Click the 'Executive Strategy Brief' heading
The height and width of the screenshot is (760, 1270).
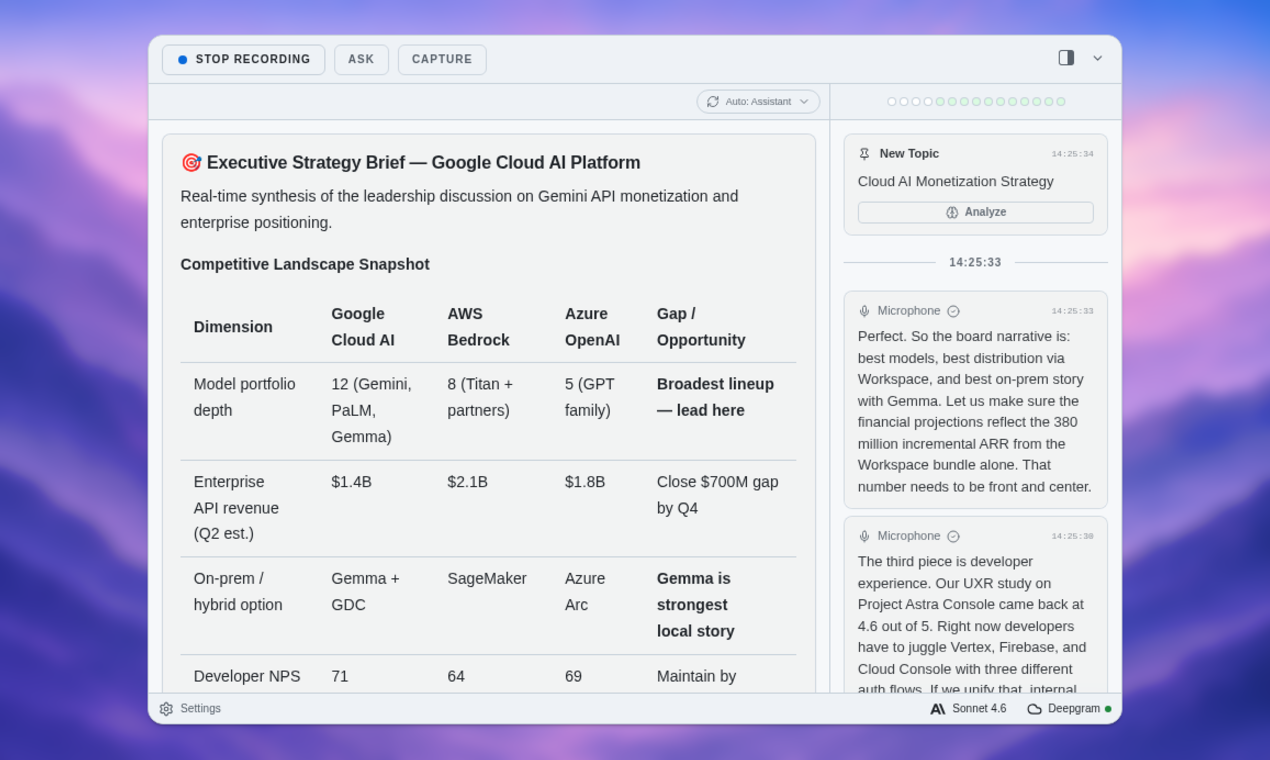pos(424,162)
